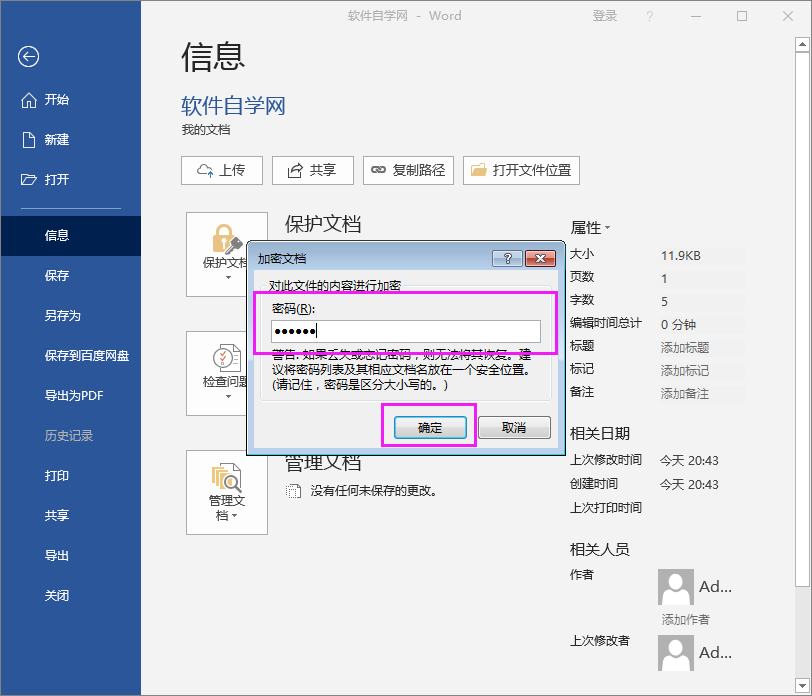Image resolution: width=812 pixels, height=696 pixels.
Task: Click the back arrow at top left
Action: (x=28, y=57)
